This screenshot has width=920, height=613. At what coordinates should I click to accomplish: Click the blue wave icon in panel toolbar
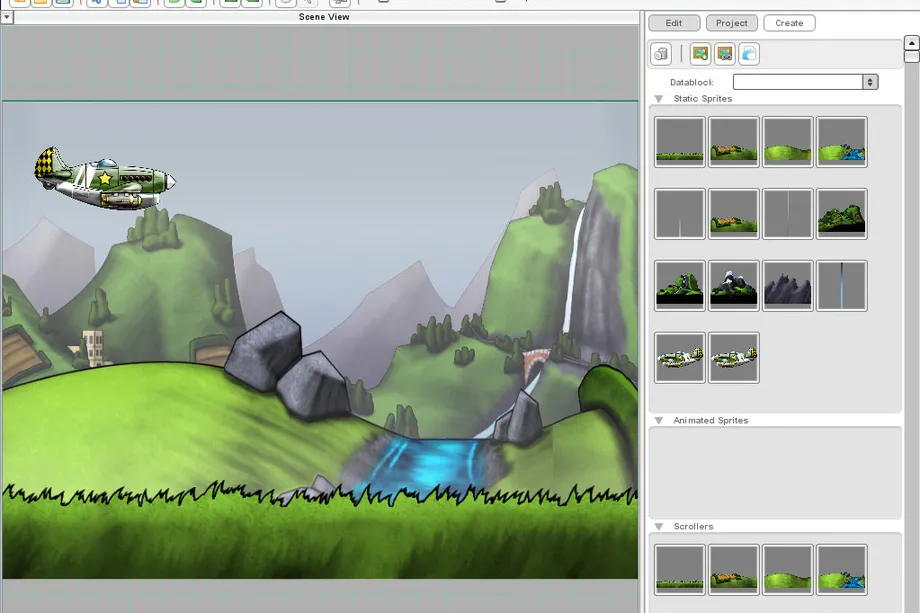(x=748, y=54)
